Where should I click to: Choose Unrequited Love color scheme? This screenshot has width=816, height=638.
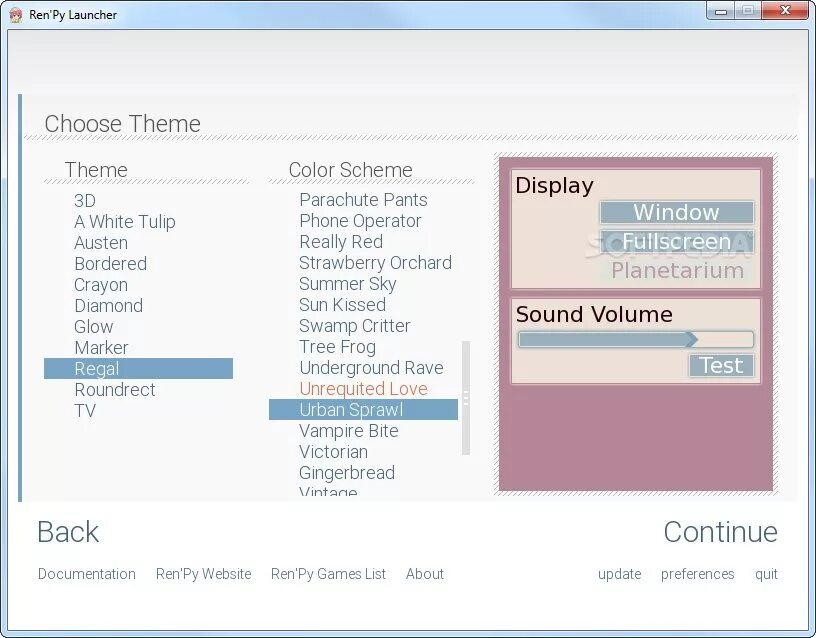coord(363,389)
